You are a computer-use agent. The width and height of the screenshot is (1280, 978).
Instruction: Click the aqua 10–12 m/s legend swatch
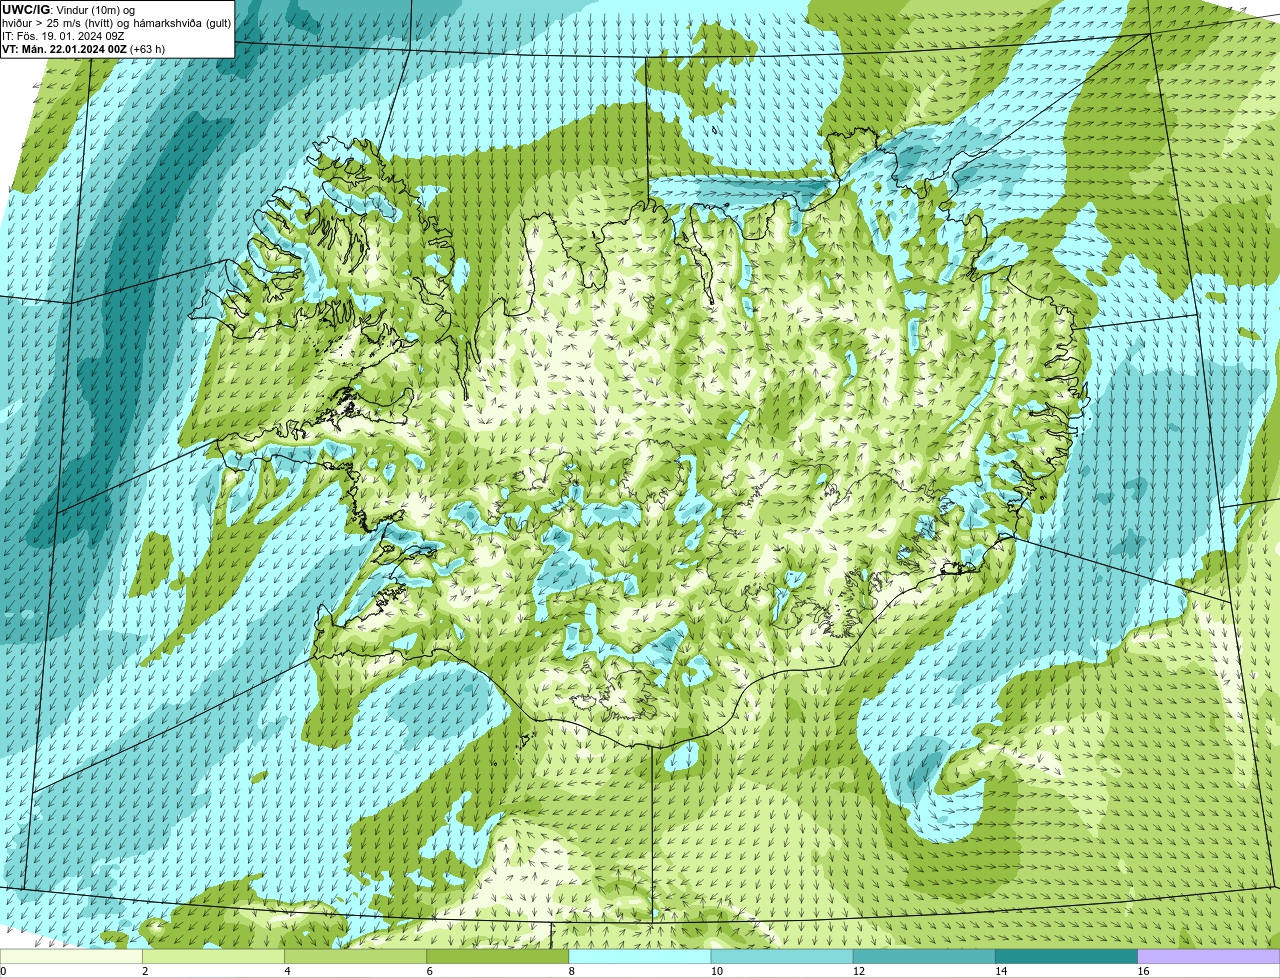pyautogui.click(x=782, y=957)
